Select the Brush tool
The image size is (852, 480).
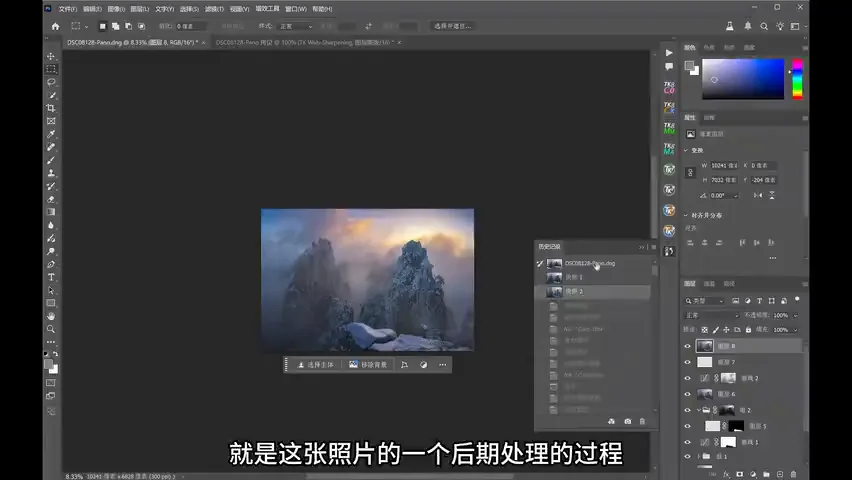click(51, 160)
